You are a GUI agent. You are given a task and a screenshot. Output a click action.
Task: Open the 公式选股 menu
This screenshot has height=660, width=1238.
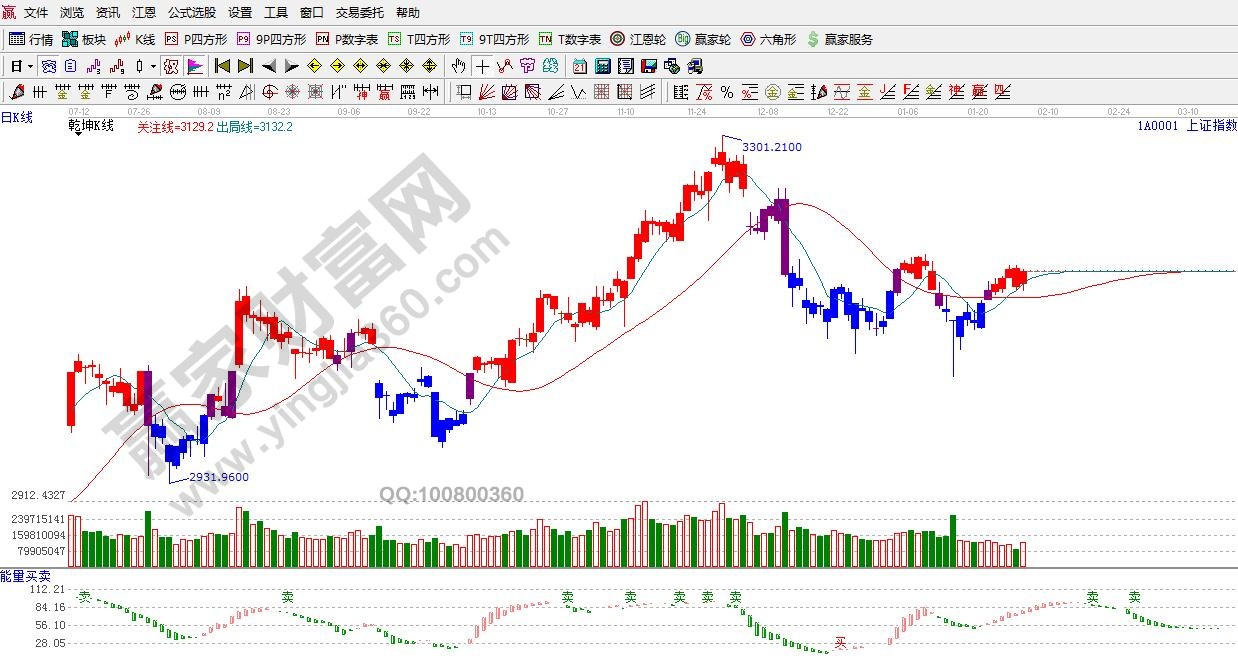pyautogui.click(x=191, y=13)
